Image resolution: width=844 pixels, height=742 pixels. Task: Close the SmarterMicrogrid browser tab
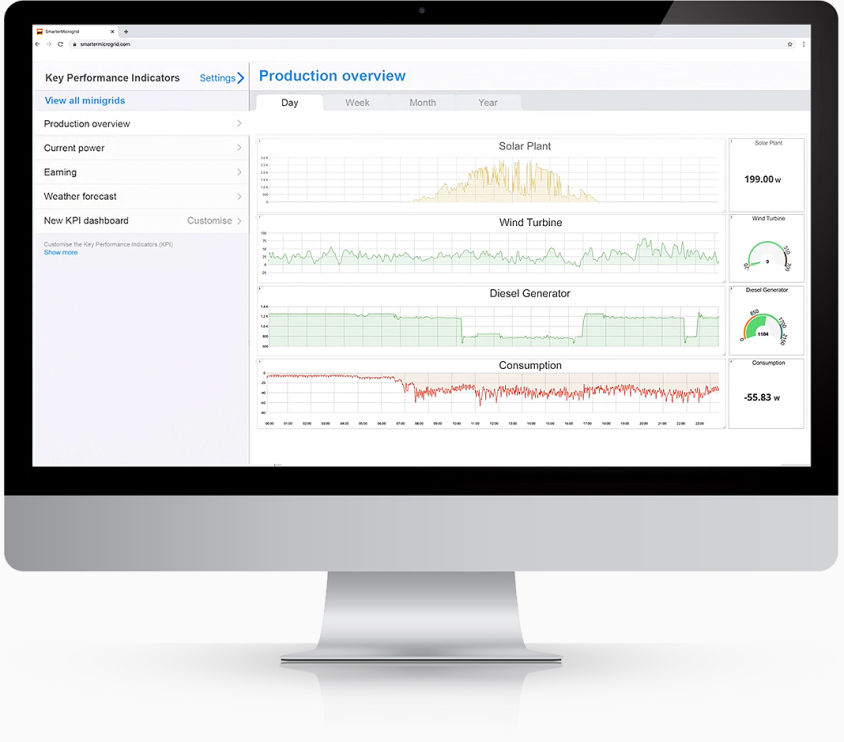tap(112, 32)
